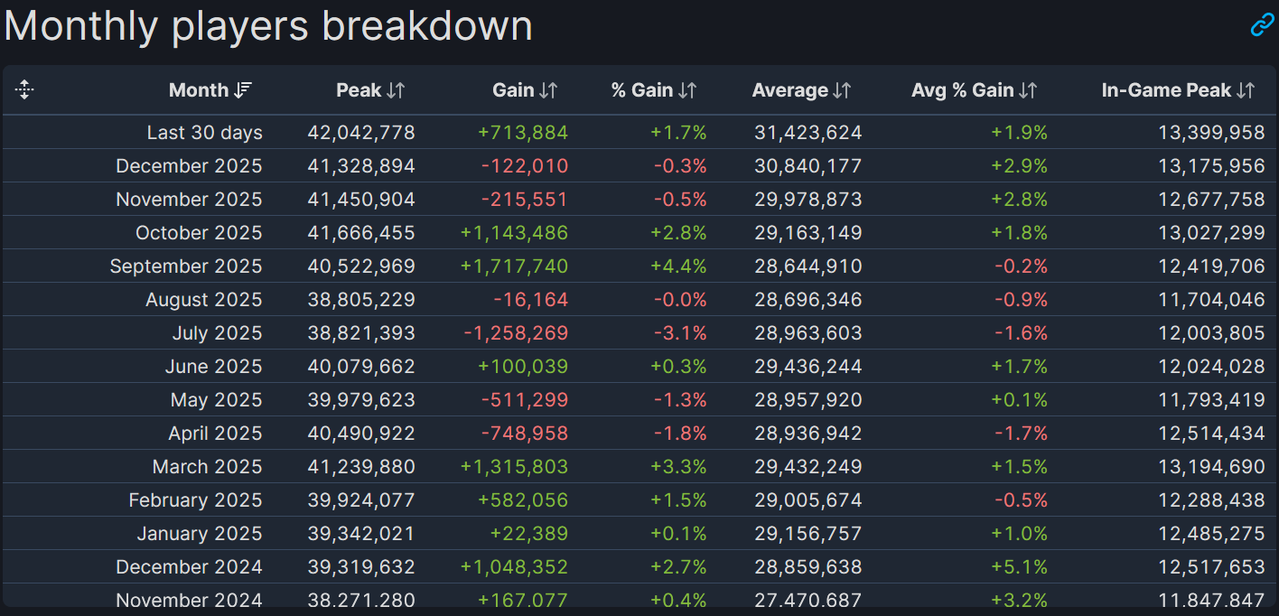Viewport: 1279px width, 616px height.
Task: Click average value 30,840,177
Action: click(808, 166)
